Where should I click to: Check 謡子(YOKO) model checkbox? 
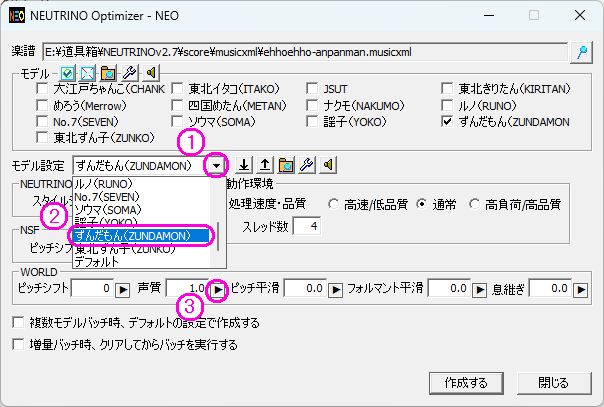[x=312, y=122]
